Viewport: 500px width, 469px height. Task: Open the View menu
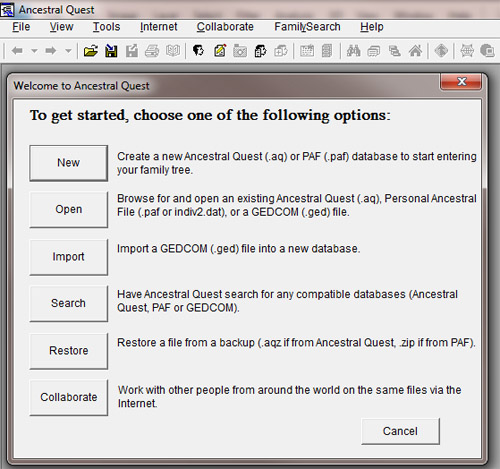coord(61,27)
